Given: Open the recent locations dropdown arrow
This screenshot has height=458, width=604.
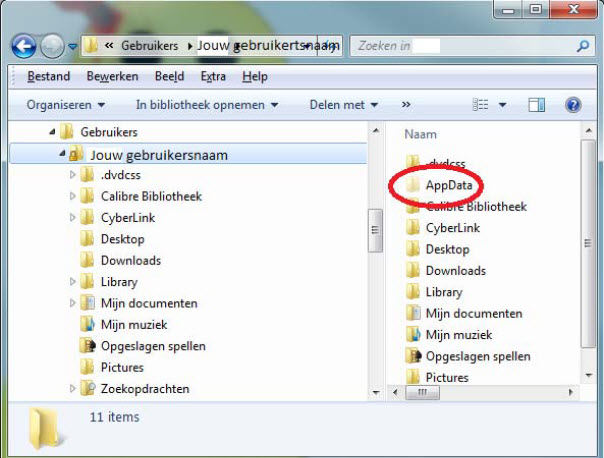Looking at the screenshot, I should 72,47.
